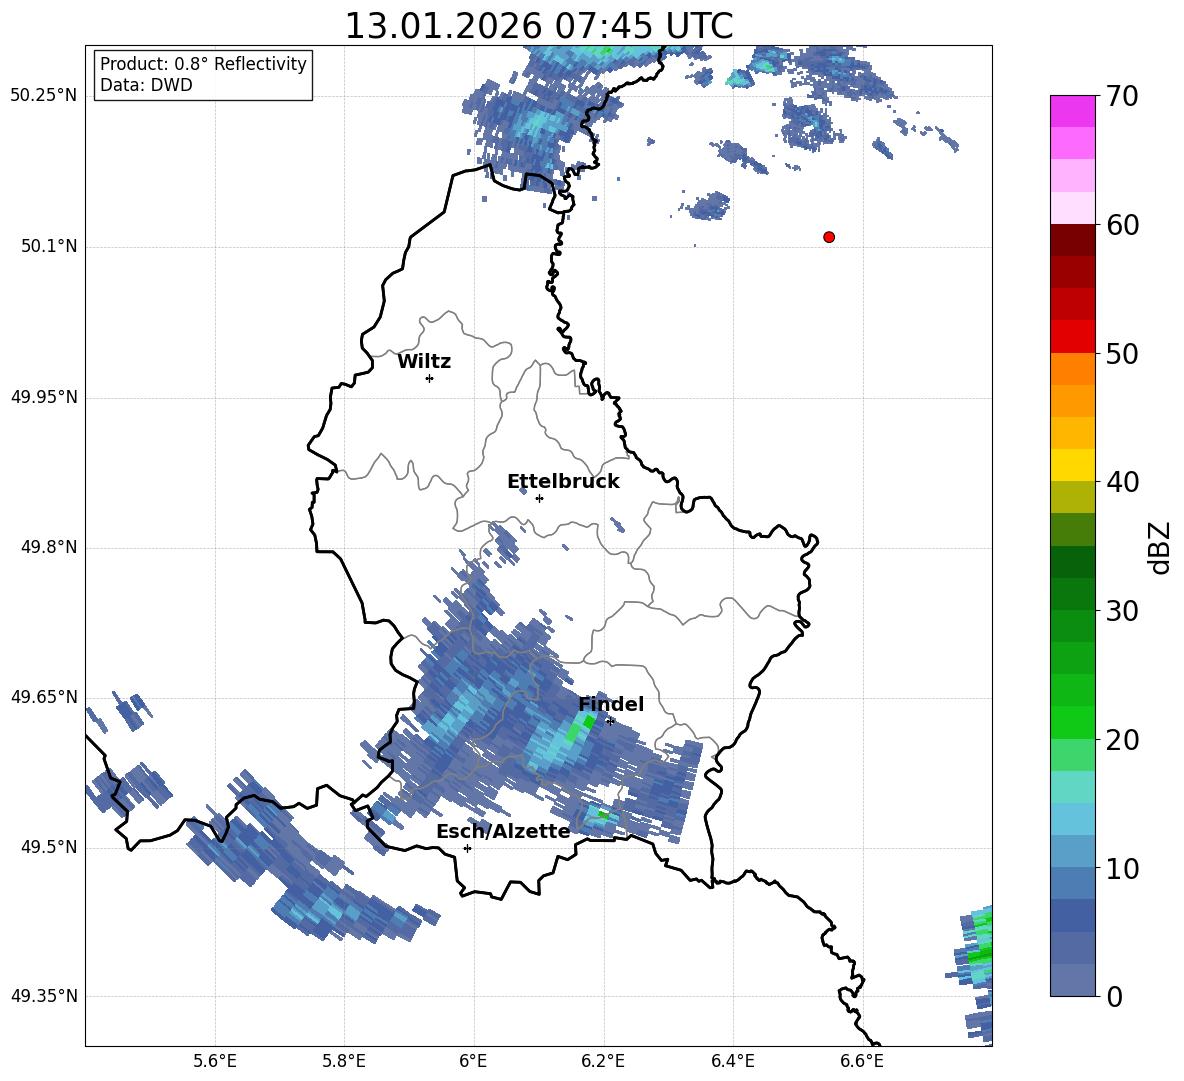Click the red dot marker on the map
The width and height of the screenshot is (1184, 1081).
(x=829, y=237)
